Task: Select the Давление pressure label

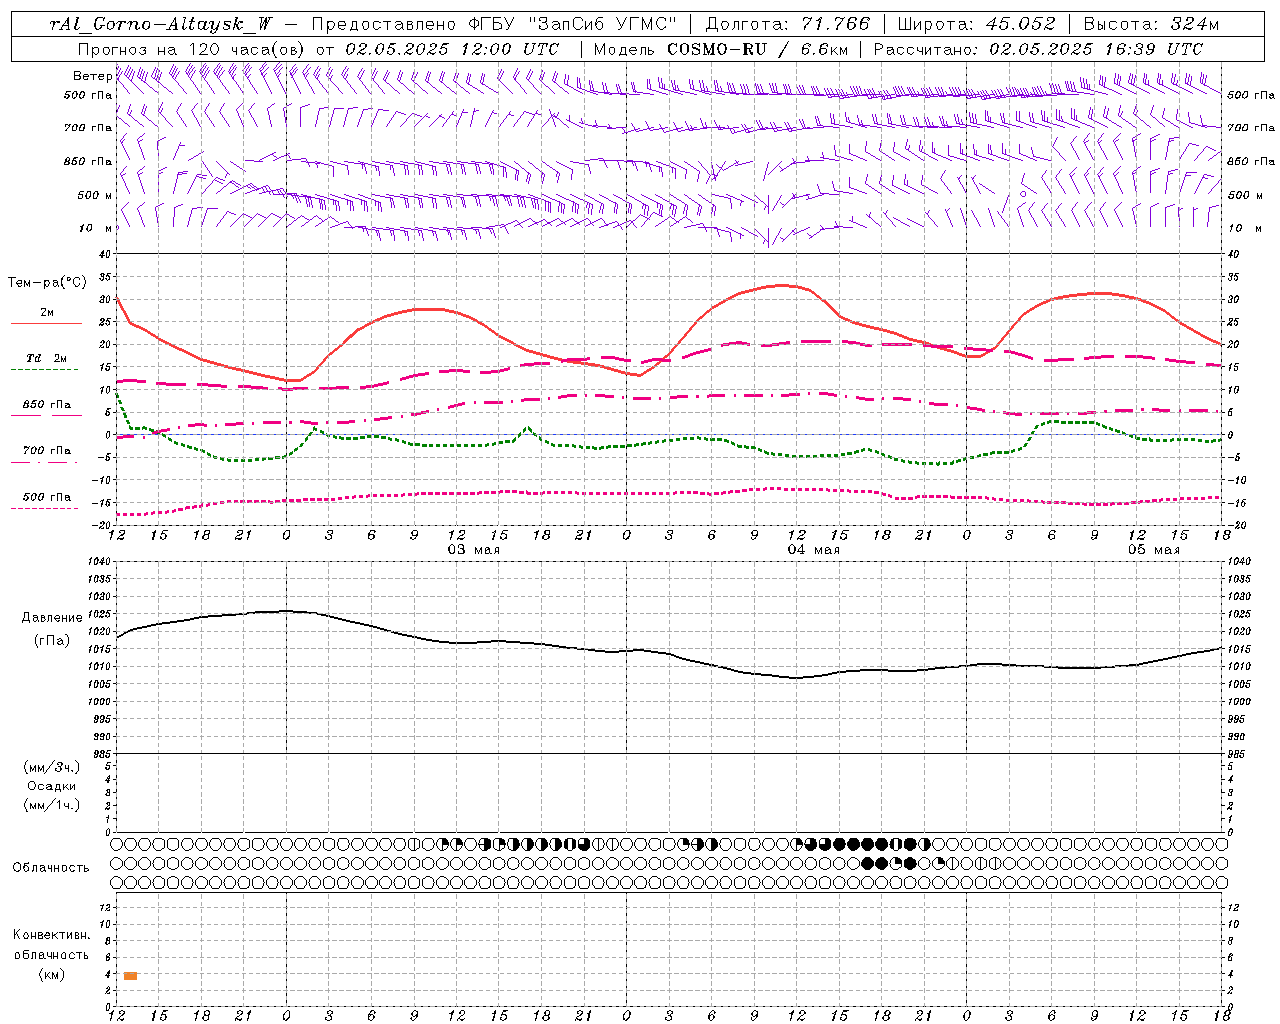Action: [52, 618]
